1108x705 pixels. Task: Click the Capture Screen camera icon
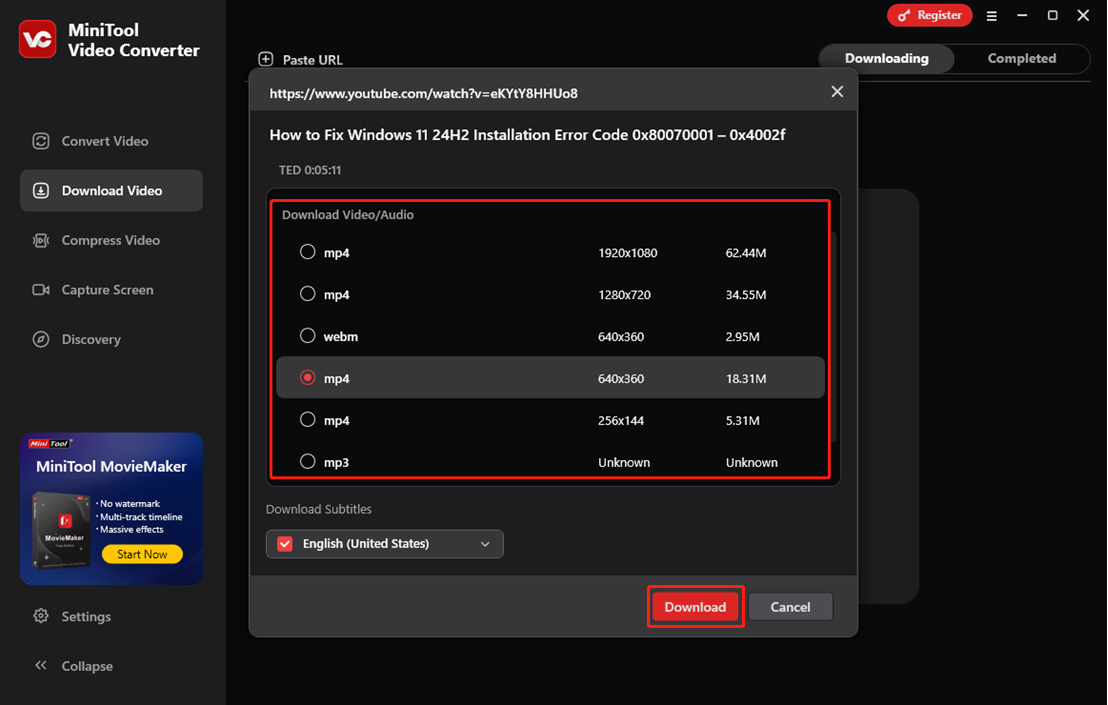pos(41,290)
